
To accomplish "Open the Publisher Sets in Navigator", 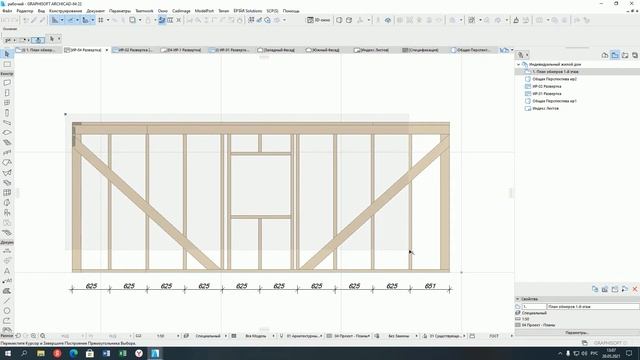I will pyautogui.click(x=635, y=55).
